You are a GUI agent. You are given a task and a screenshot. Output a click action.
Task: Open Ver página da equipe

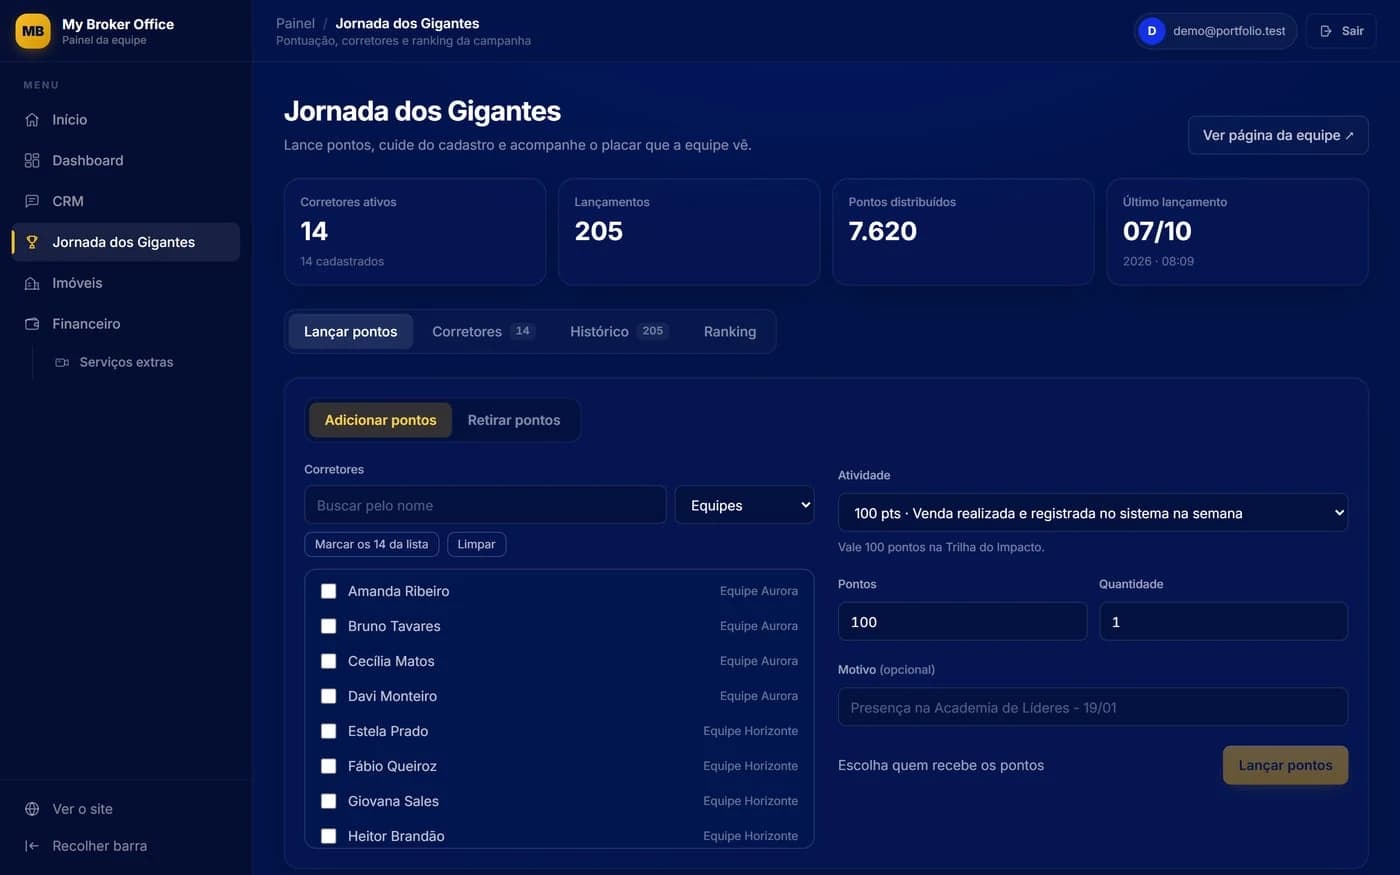coord(1278,136)
